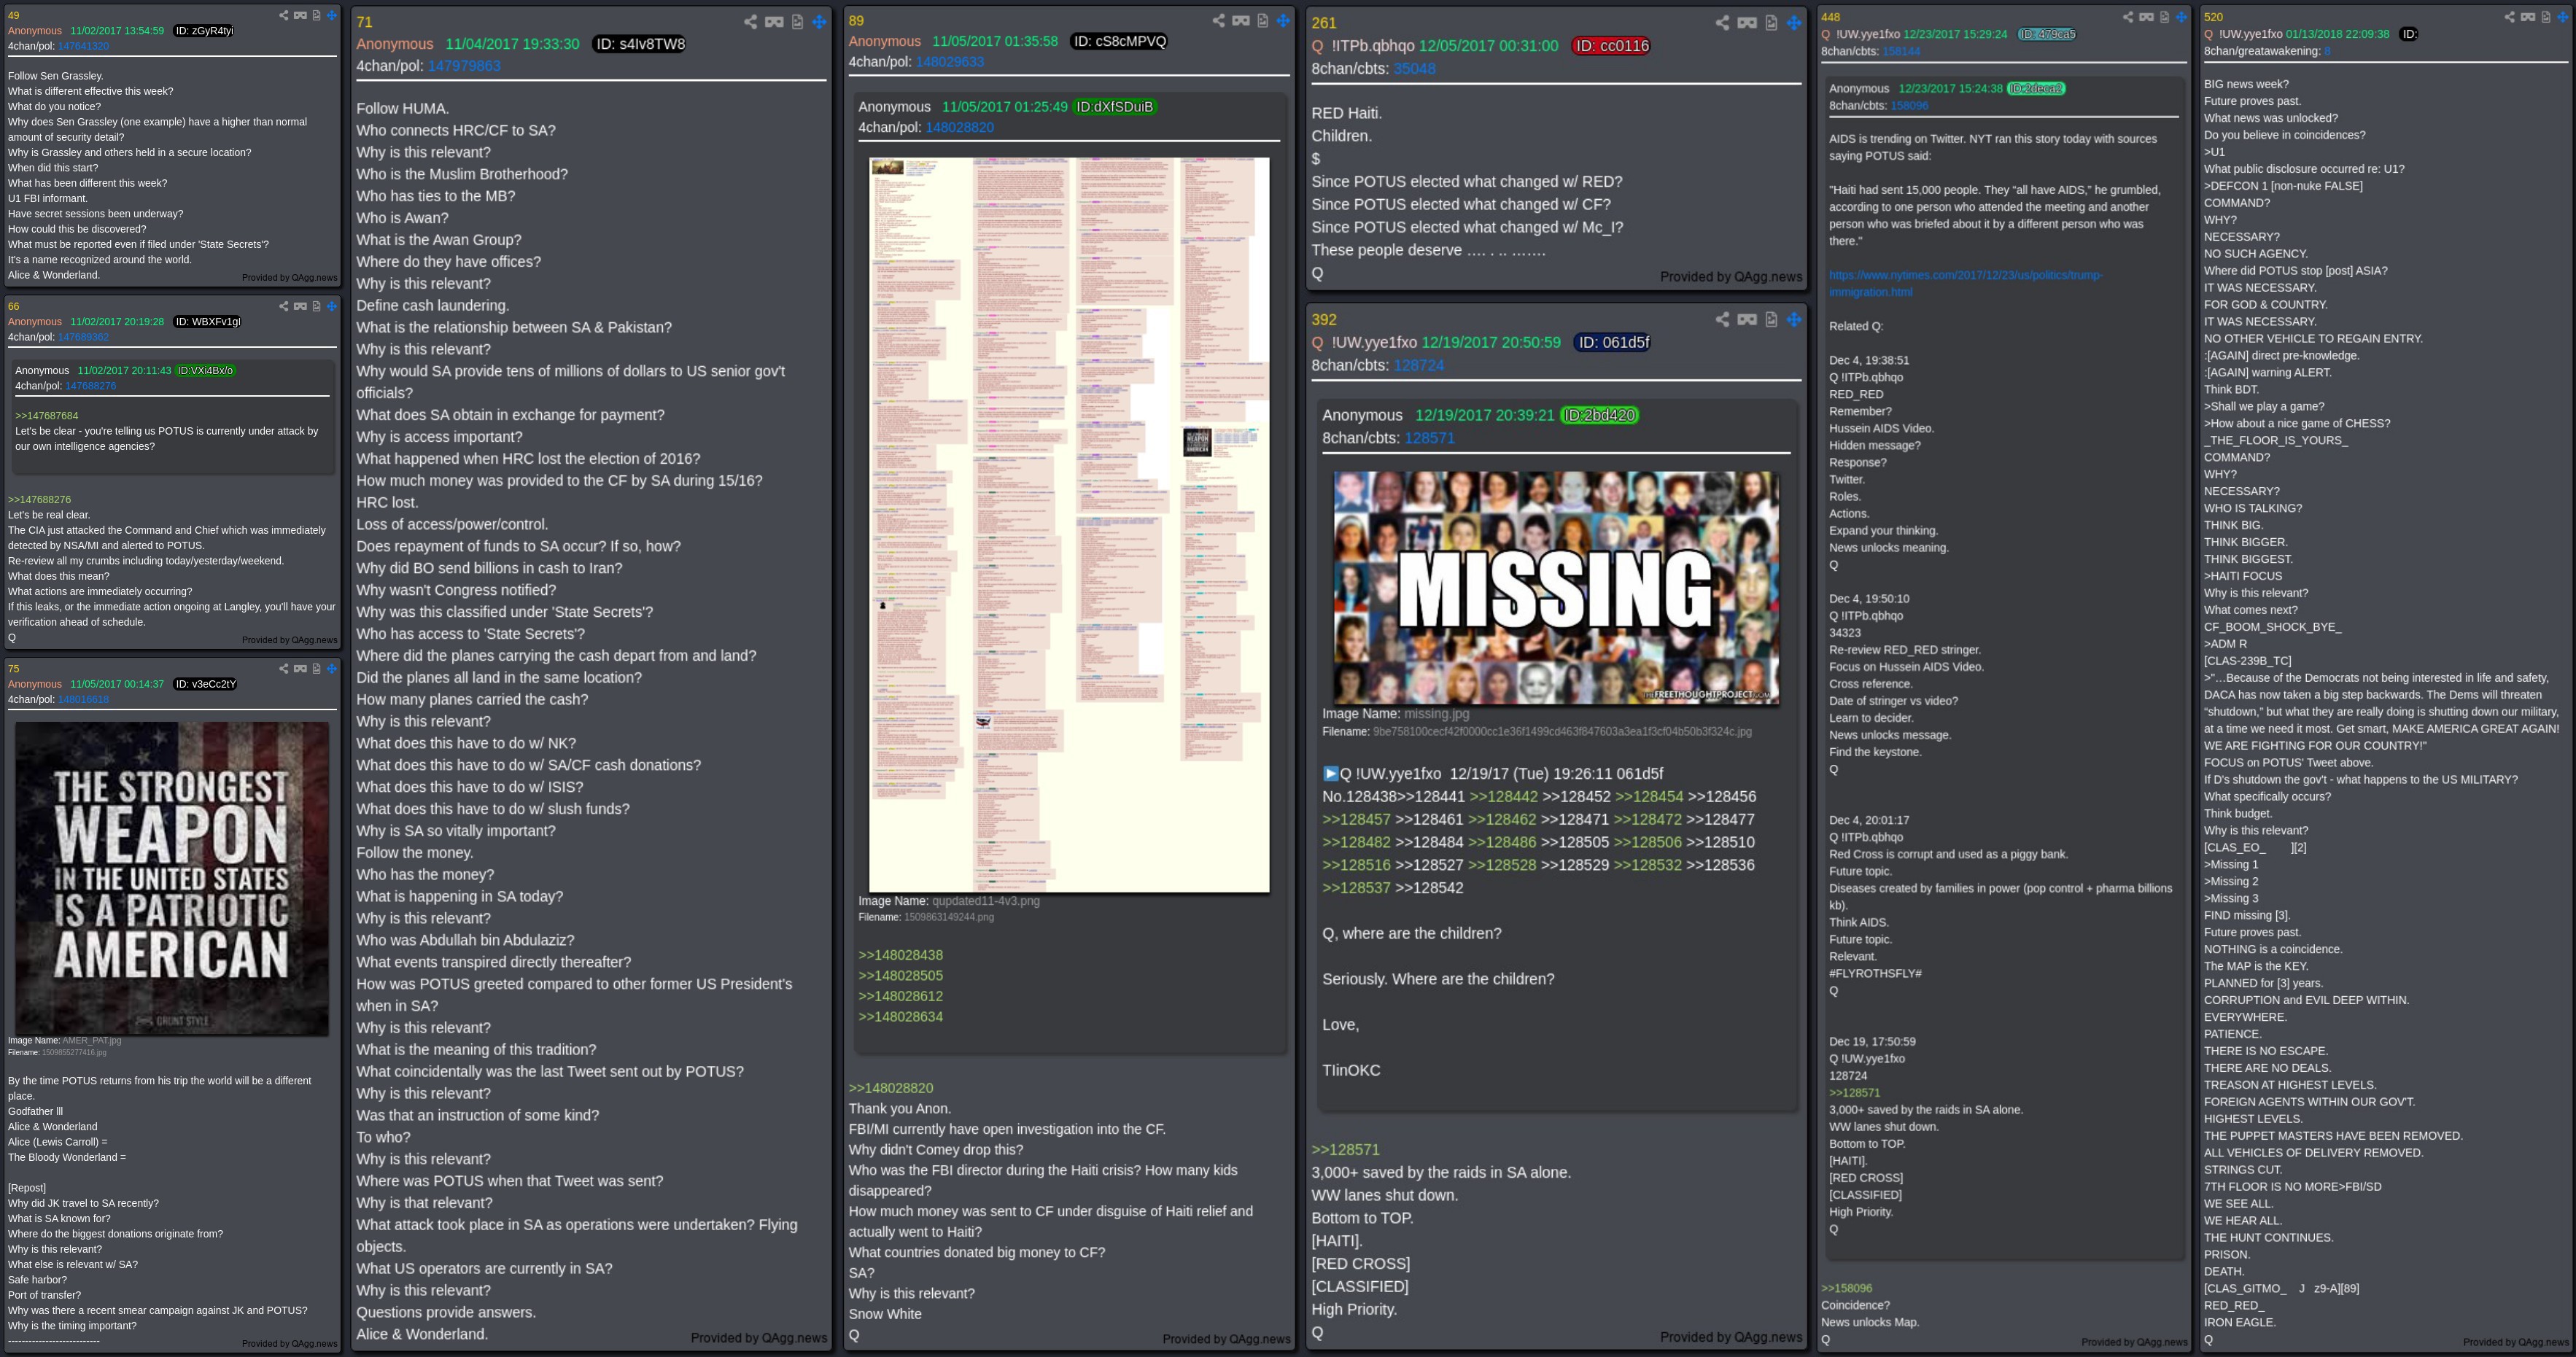Viewport: 2576px width, 1357px height.
Task: Follow the reply reference >>148028505
Action: click(x=900, y=976)
